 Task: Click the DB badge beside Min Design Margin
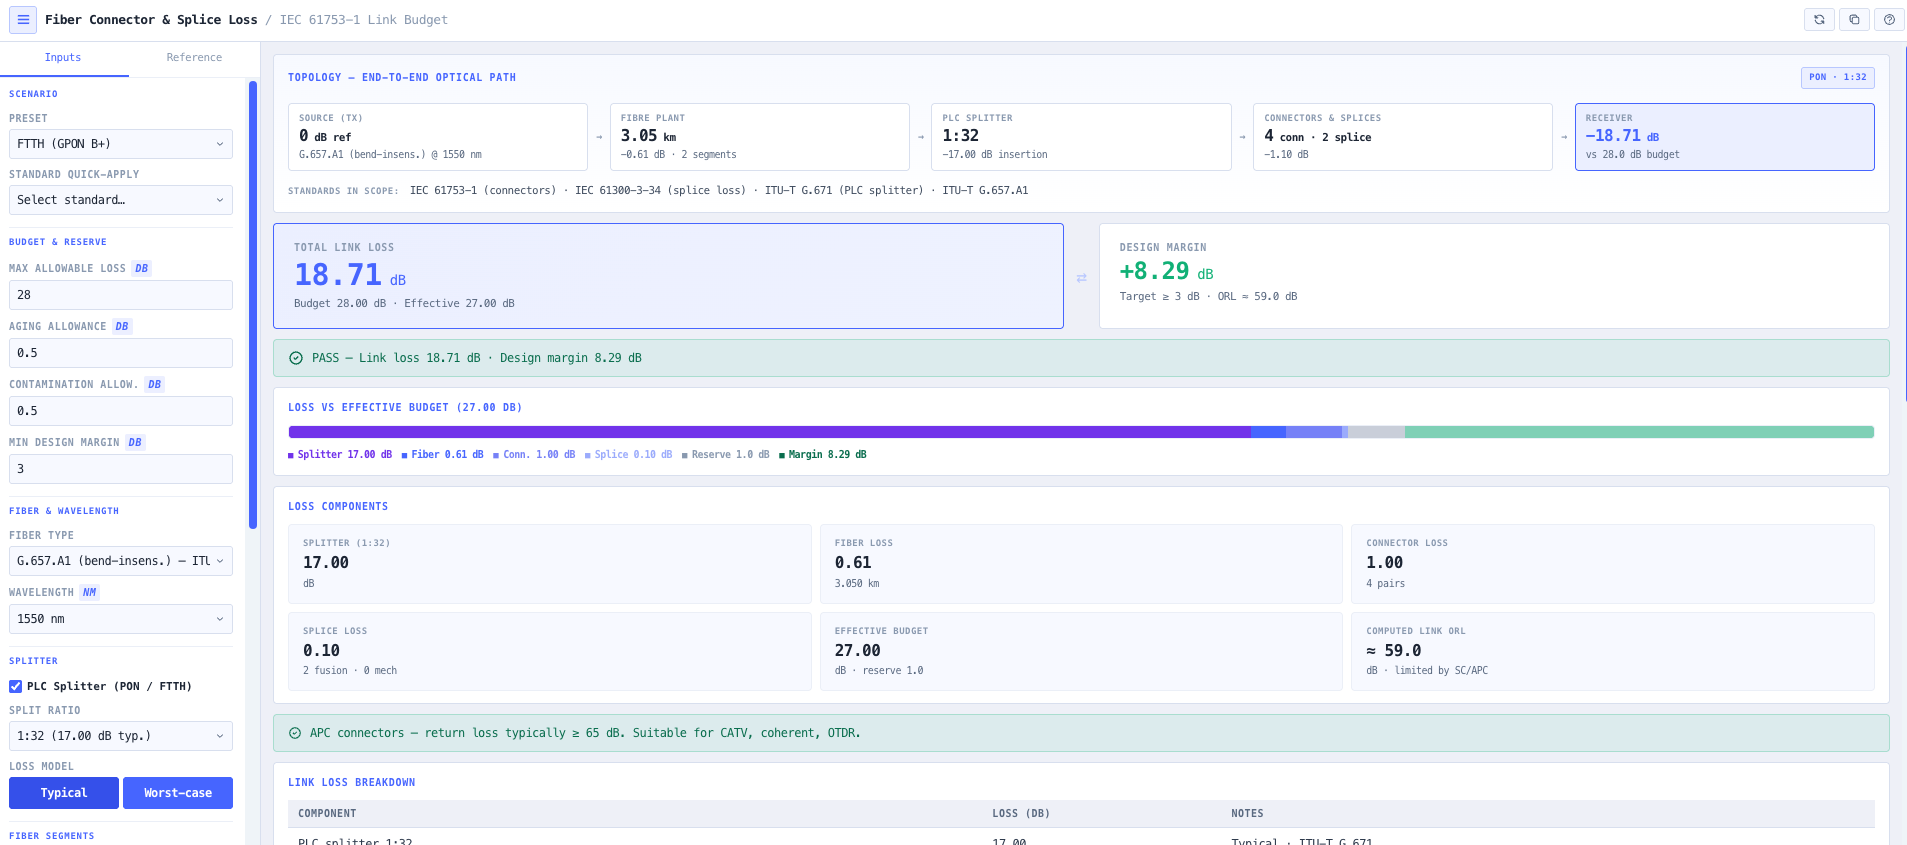pyautogui.click(x=135, y=442)
